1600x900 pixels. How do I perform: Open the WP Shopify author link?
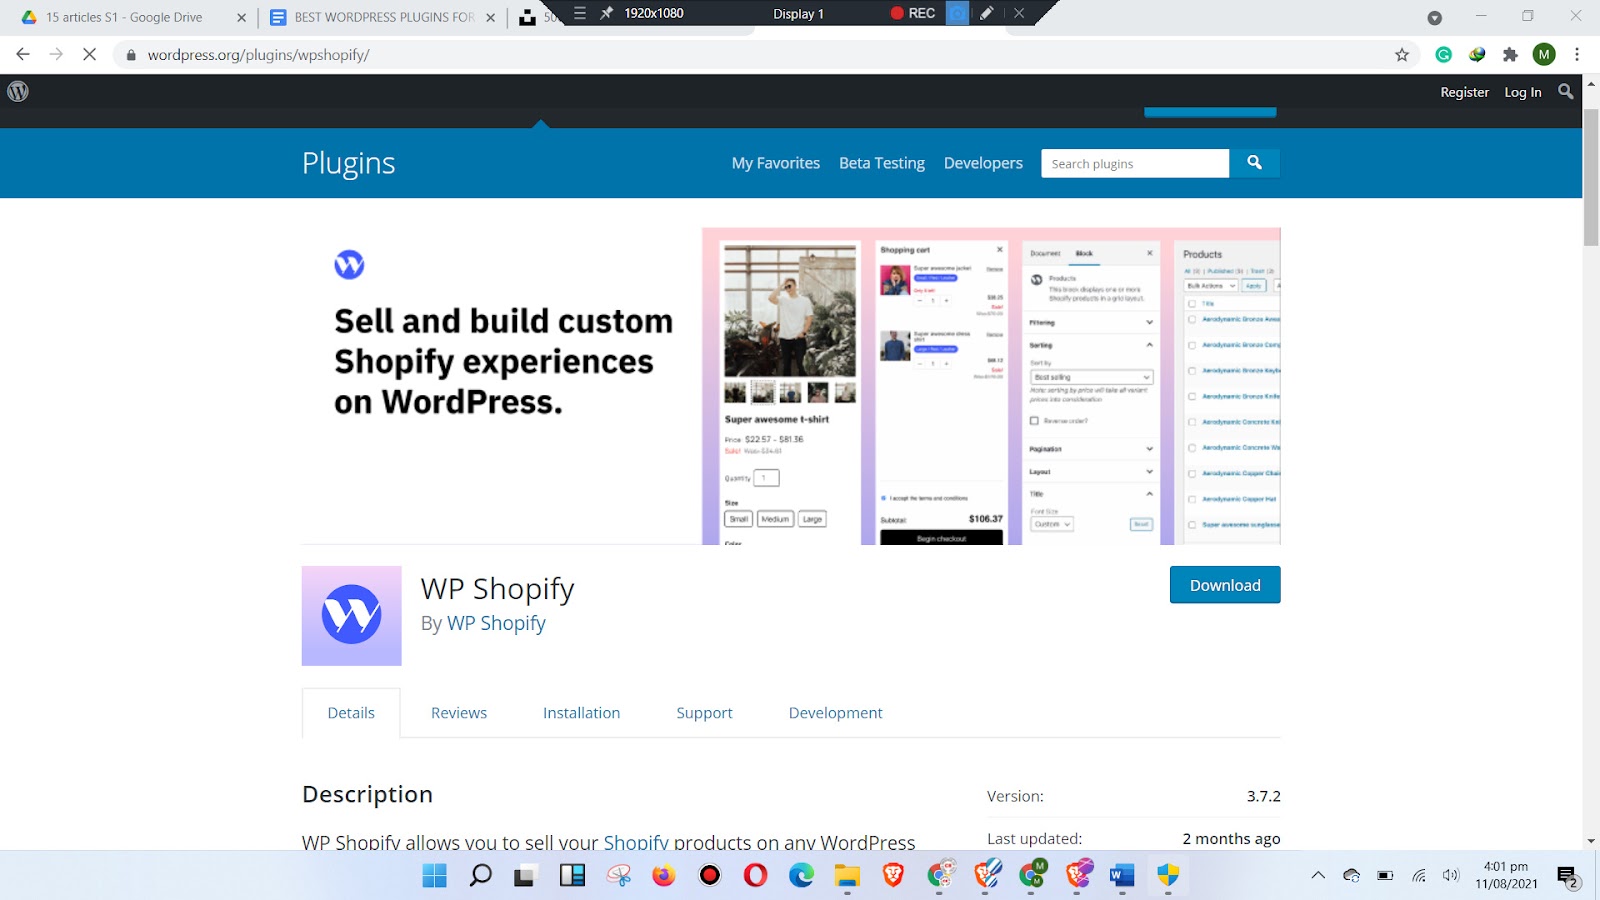[496, 623]
